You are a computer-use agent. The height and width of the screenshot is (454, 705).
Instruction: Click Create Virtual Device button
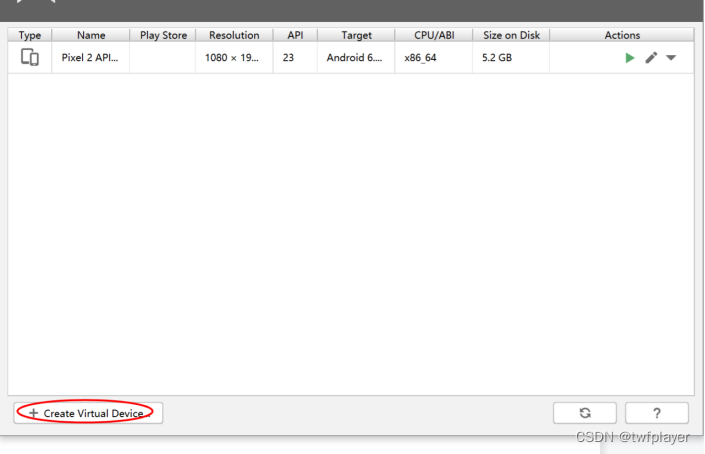88,413
